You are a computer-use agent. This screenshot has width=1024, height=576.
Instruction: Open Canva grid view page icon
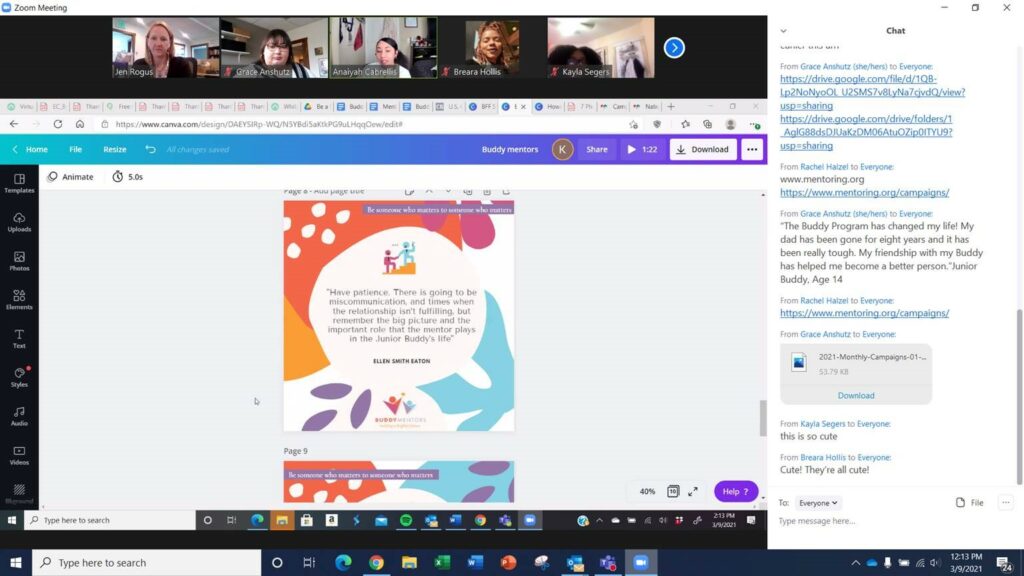[673, 491]
